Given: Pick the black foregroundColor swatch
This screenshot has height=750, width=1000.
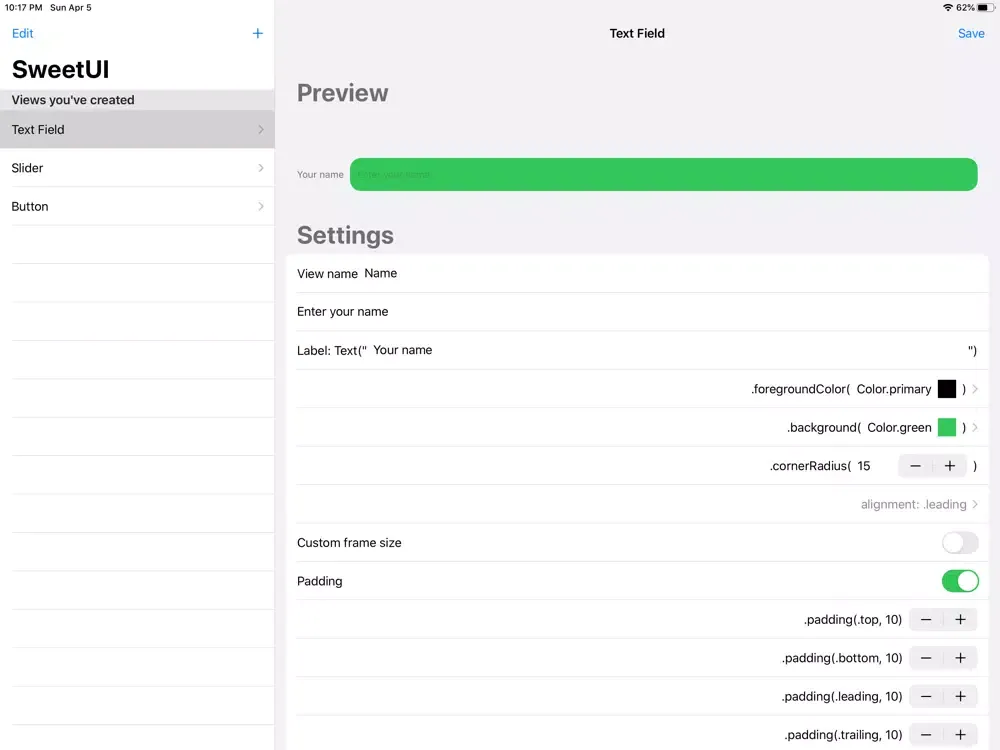Looking at the screenshot, I should [x=946, y=389].
